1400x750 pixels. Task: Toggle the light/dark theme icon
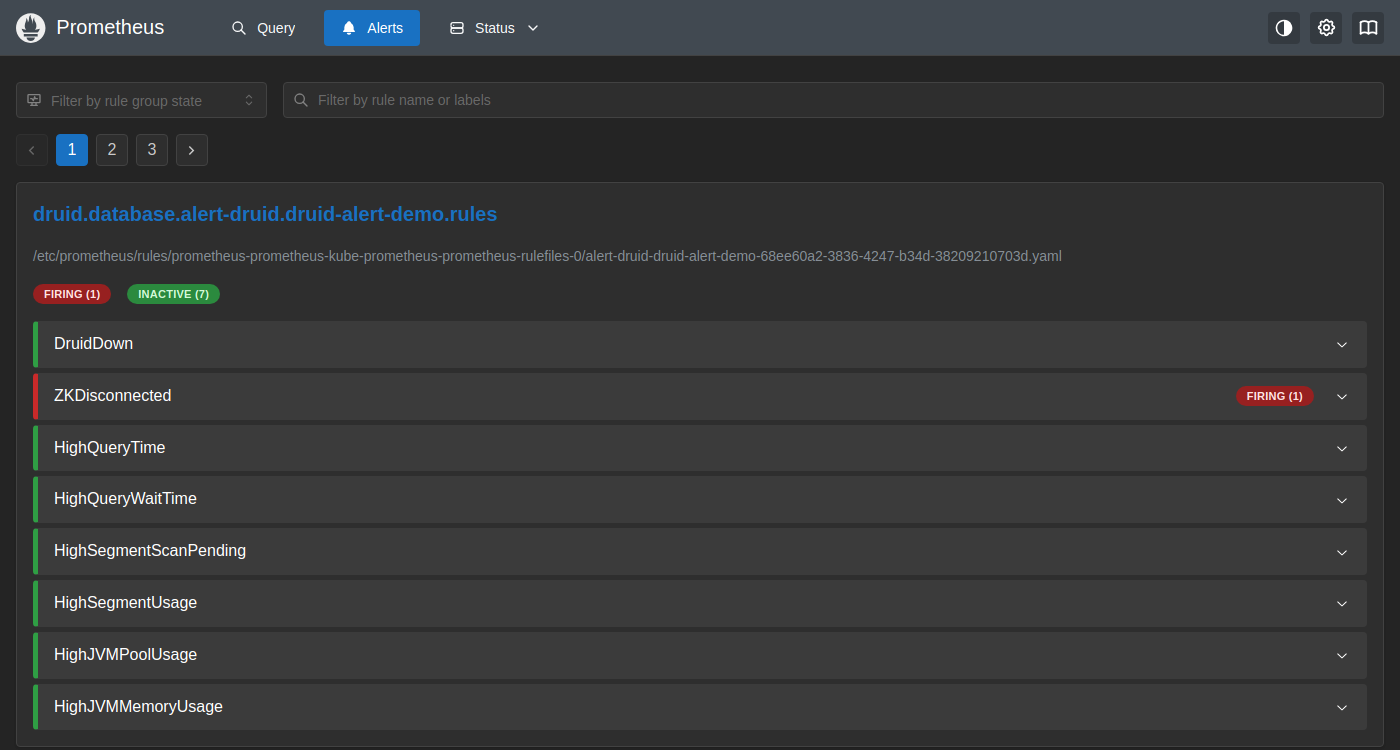[x=1284, y=28]
